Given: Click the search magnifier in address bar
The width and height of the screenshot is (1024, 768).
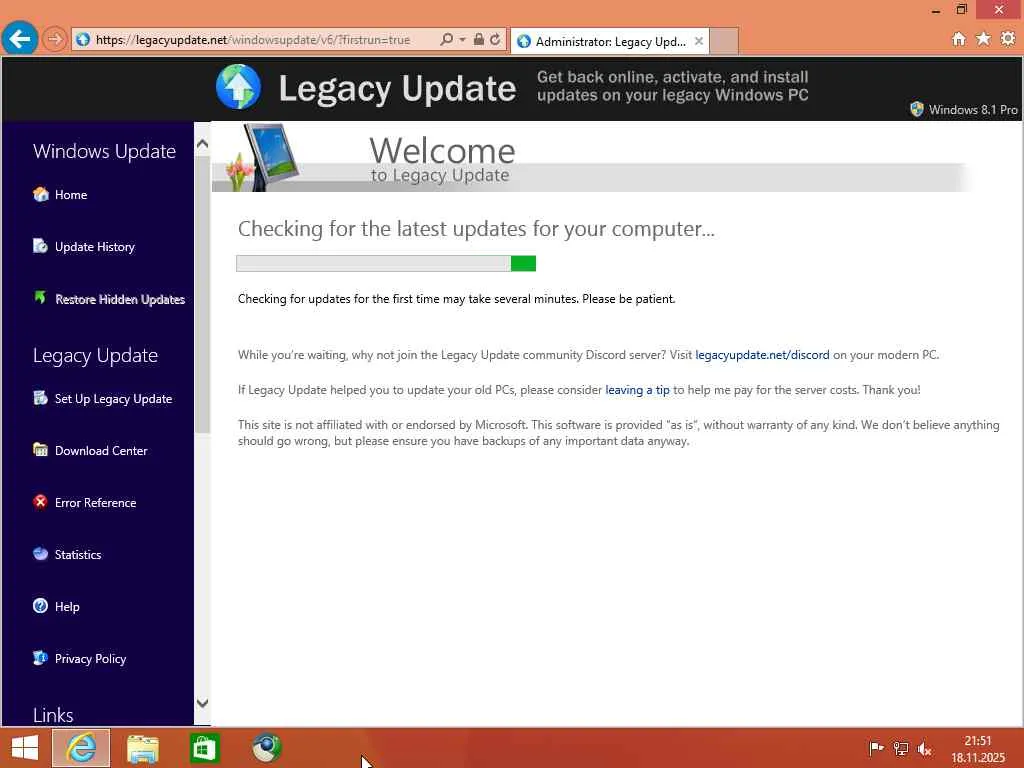Looking at the screenshot, I should 447,39.
